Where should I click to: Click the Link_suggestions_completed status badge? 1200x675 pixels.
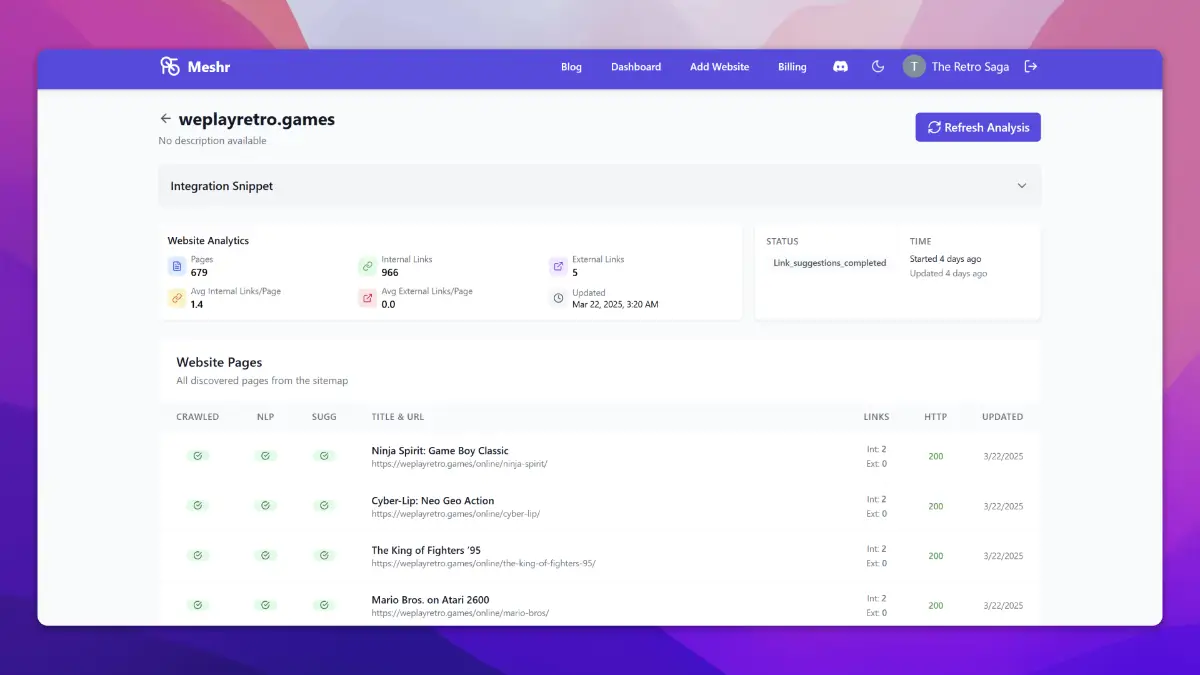[829, 263]
